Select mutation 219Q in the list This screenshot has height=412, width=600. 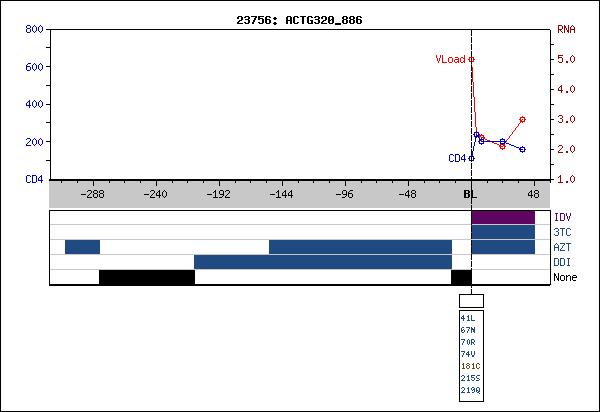point(469,390)
